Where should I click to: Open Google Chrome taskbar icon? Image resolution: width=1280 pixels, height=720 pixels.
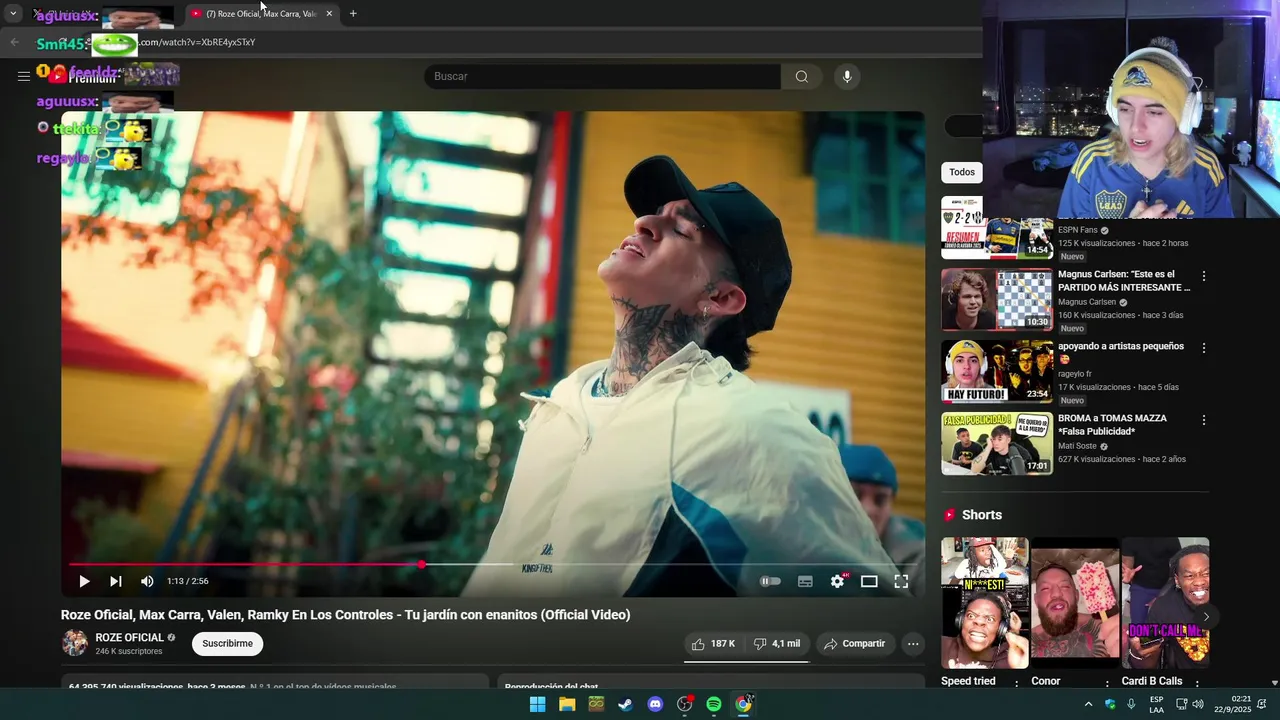click(x=743, y=704)
